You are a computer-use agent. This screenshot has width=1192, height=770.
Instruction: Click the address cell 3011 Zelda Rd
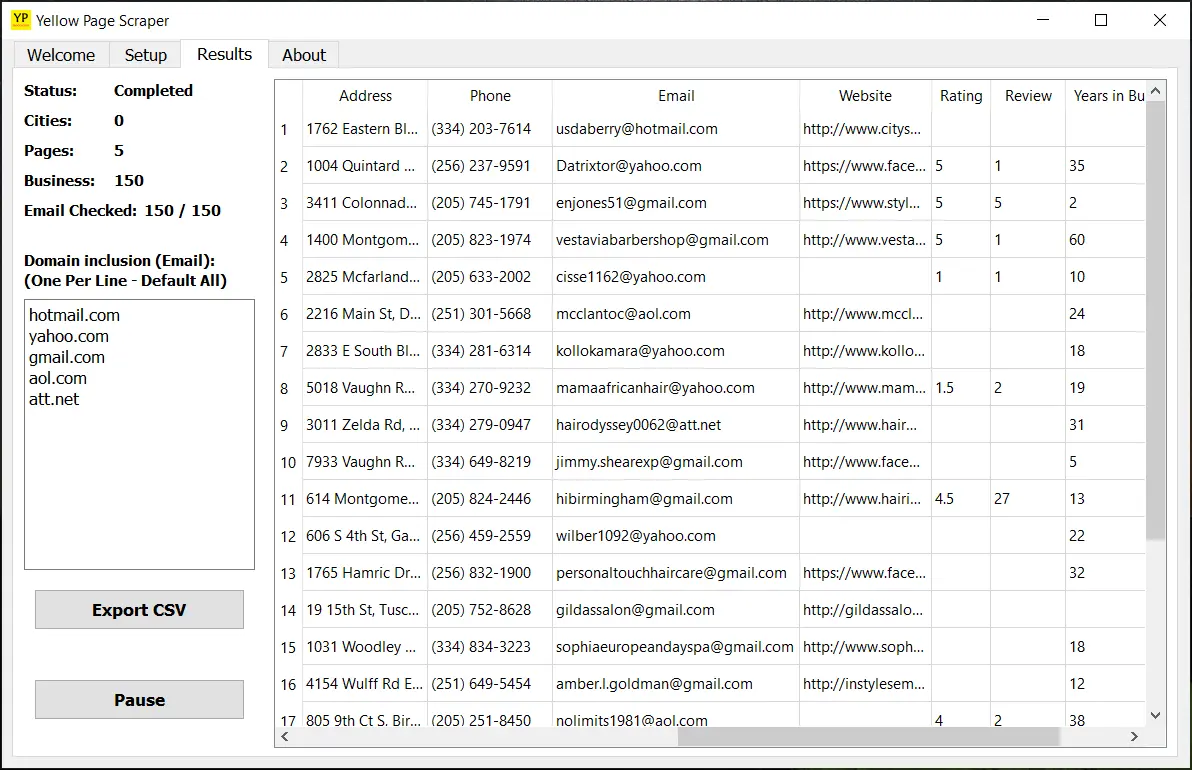[365, 425]
